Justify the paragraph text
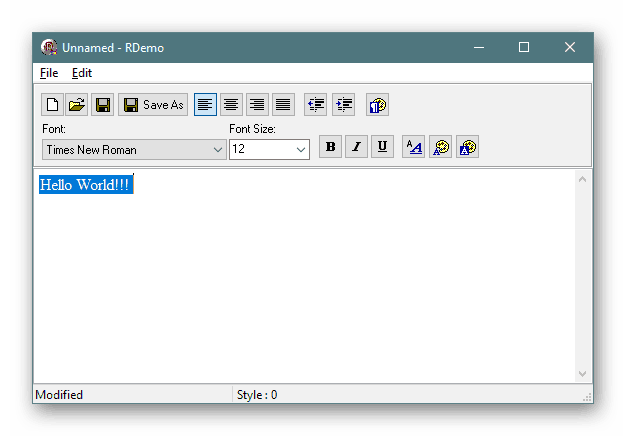This screenshot has width=626, height=436. point(283,105)
